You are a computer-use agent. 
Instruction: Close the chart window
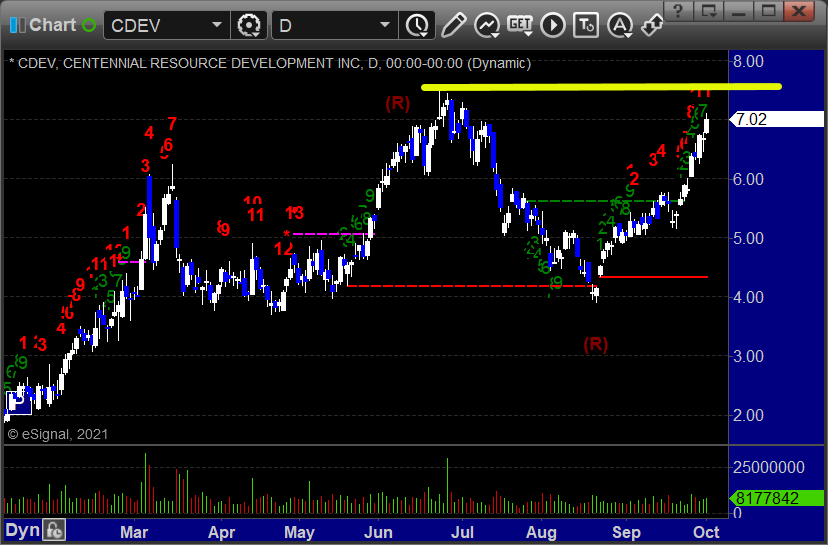pos(799,11)
